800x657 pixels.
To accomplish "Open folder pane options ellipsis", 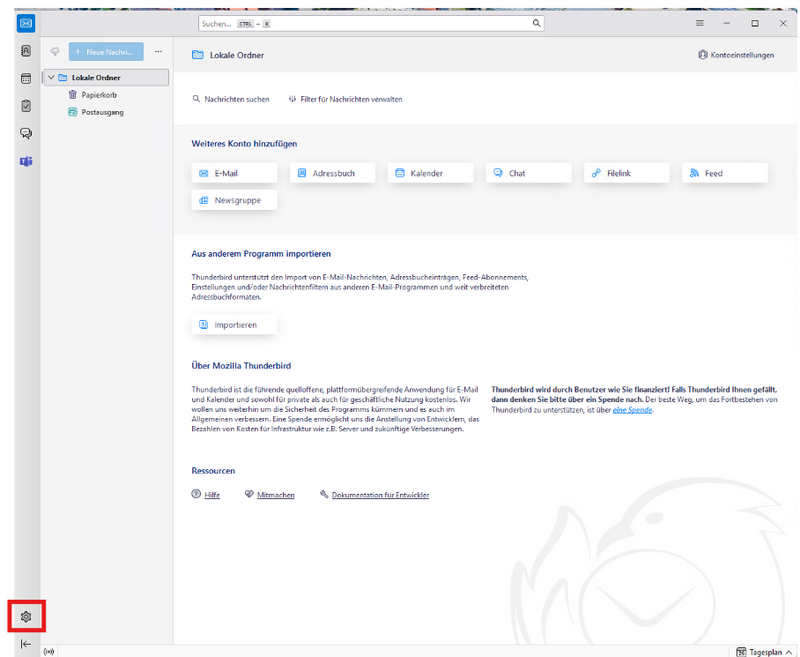I will tap(159, 52).
